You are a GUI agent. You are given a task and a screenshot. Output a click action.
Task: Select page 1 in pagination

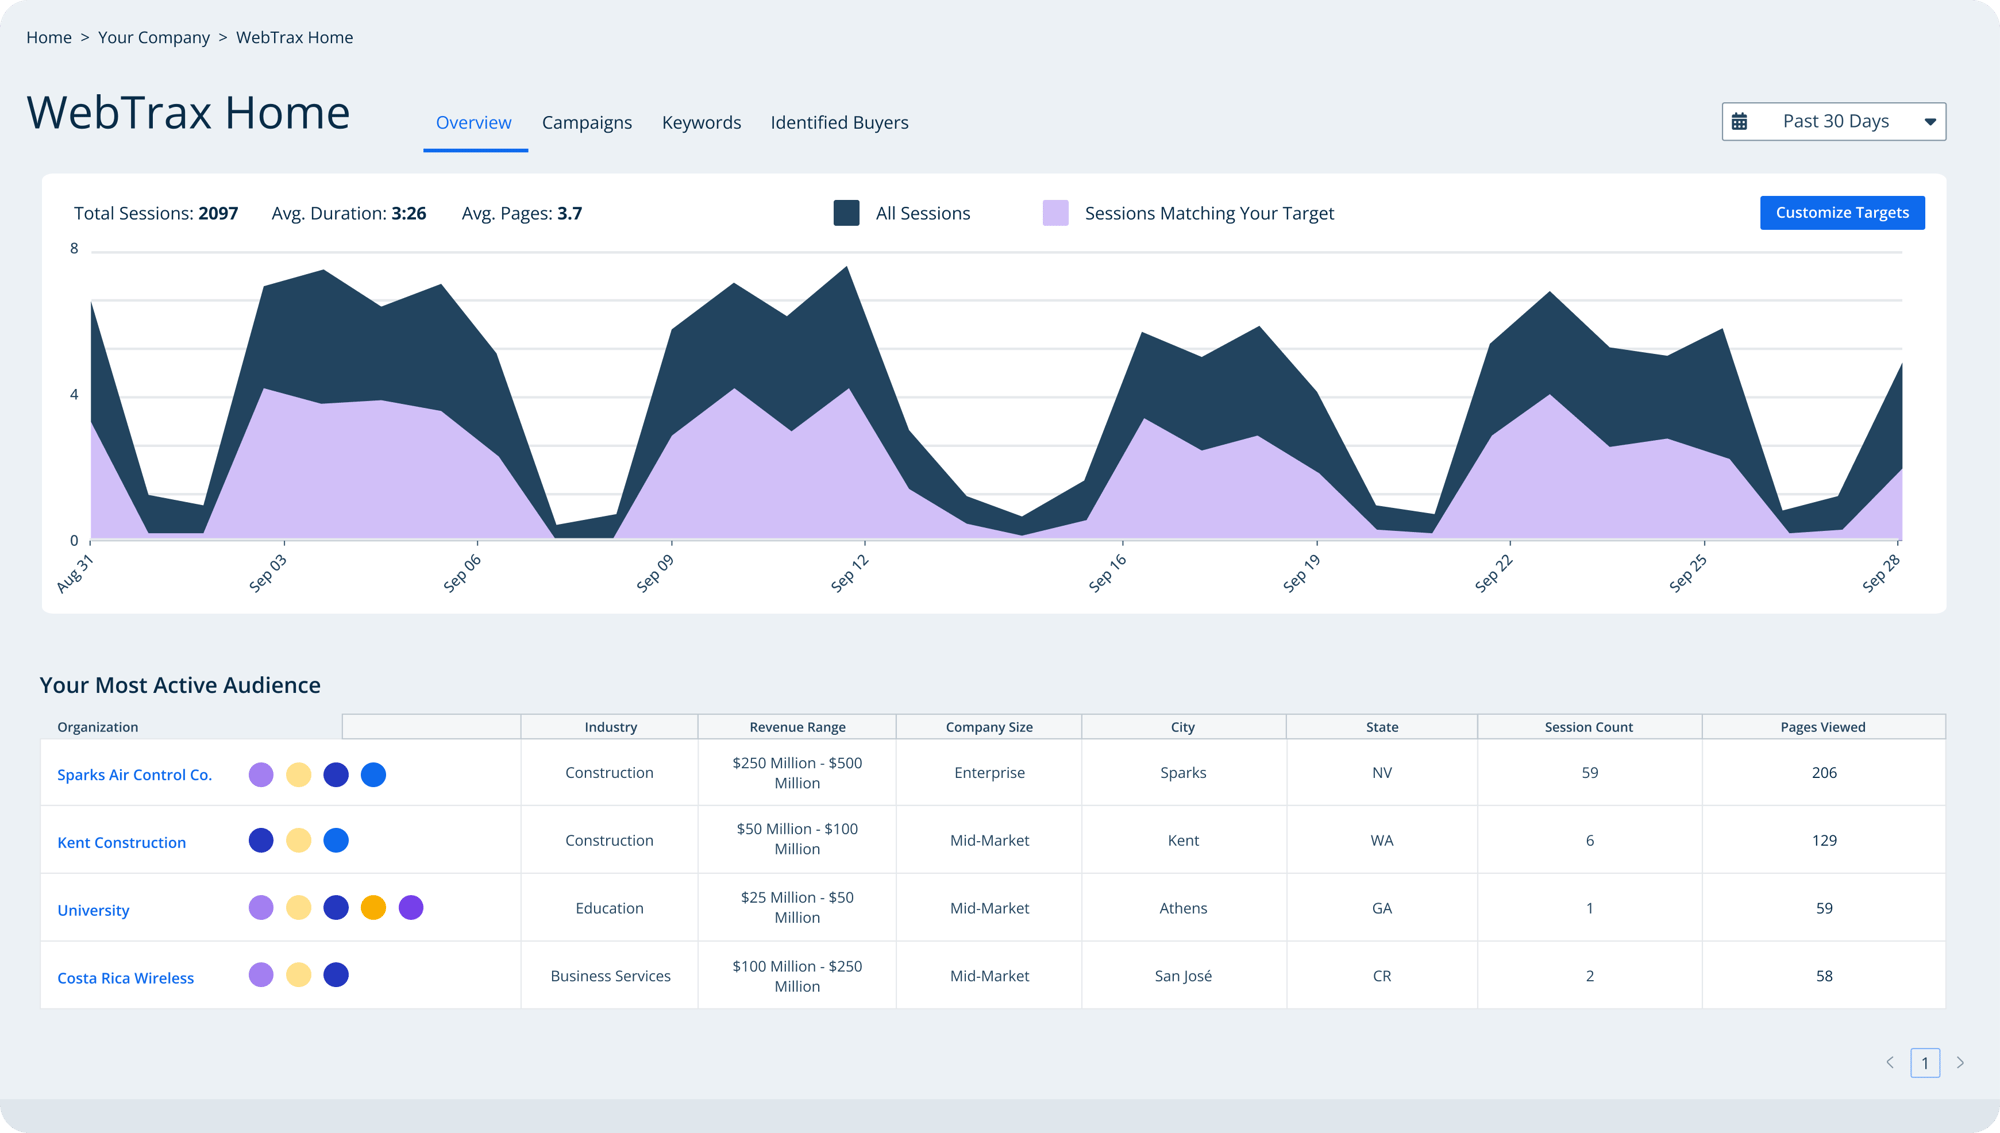coord(1925,1062)
